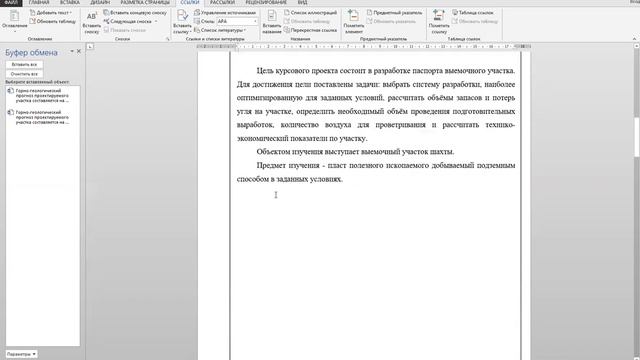The image size is (640, 360).
Task: Switch to the ДИЗАЙН tab
Action: point(100,2)
